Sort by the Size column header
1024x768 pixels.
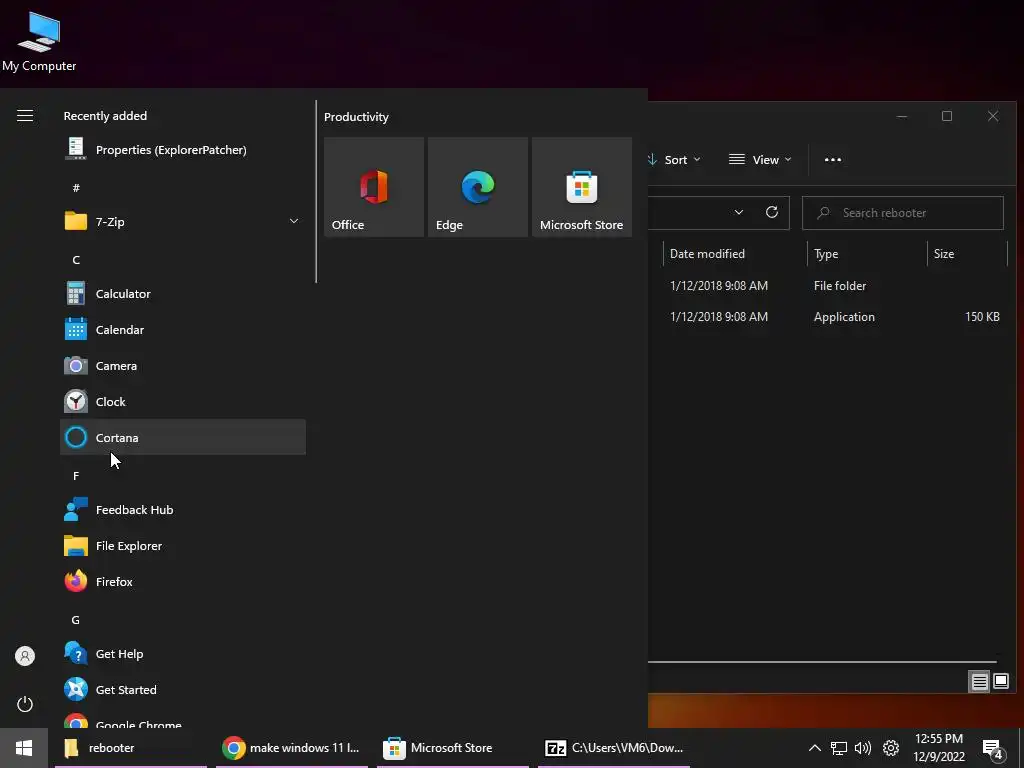pos(967,253)
